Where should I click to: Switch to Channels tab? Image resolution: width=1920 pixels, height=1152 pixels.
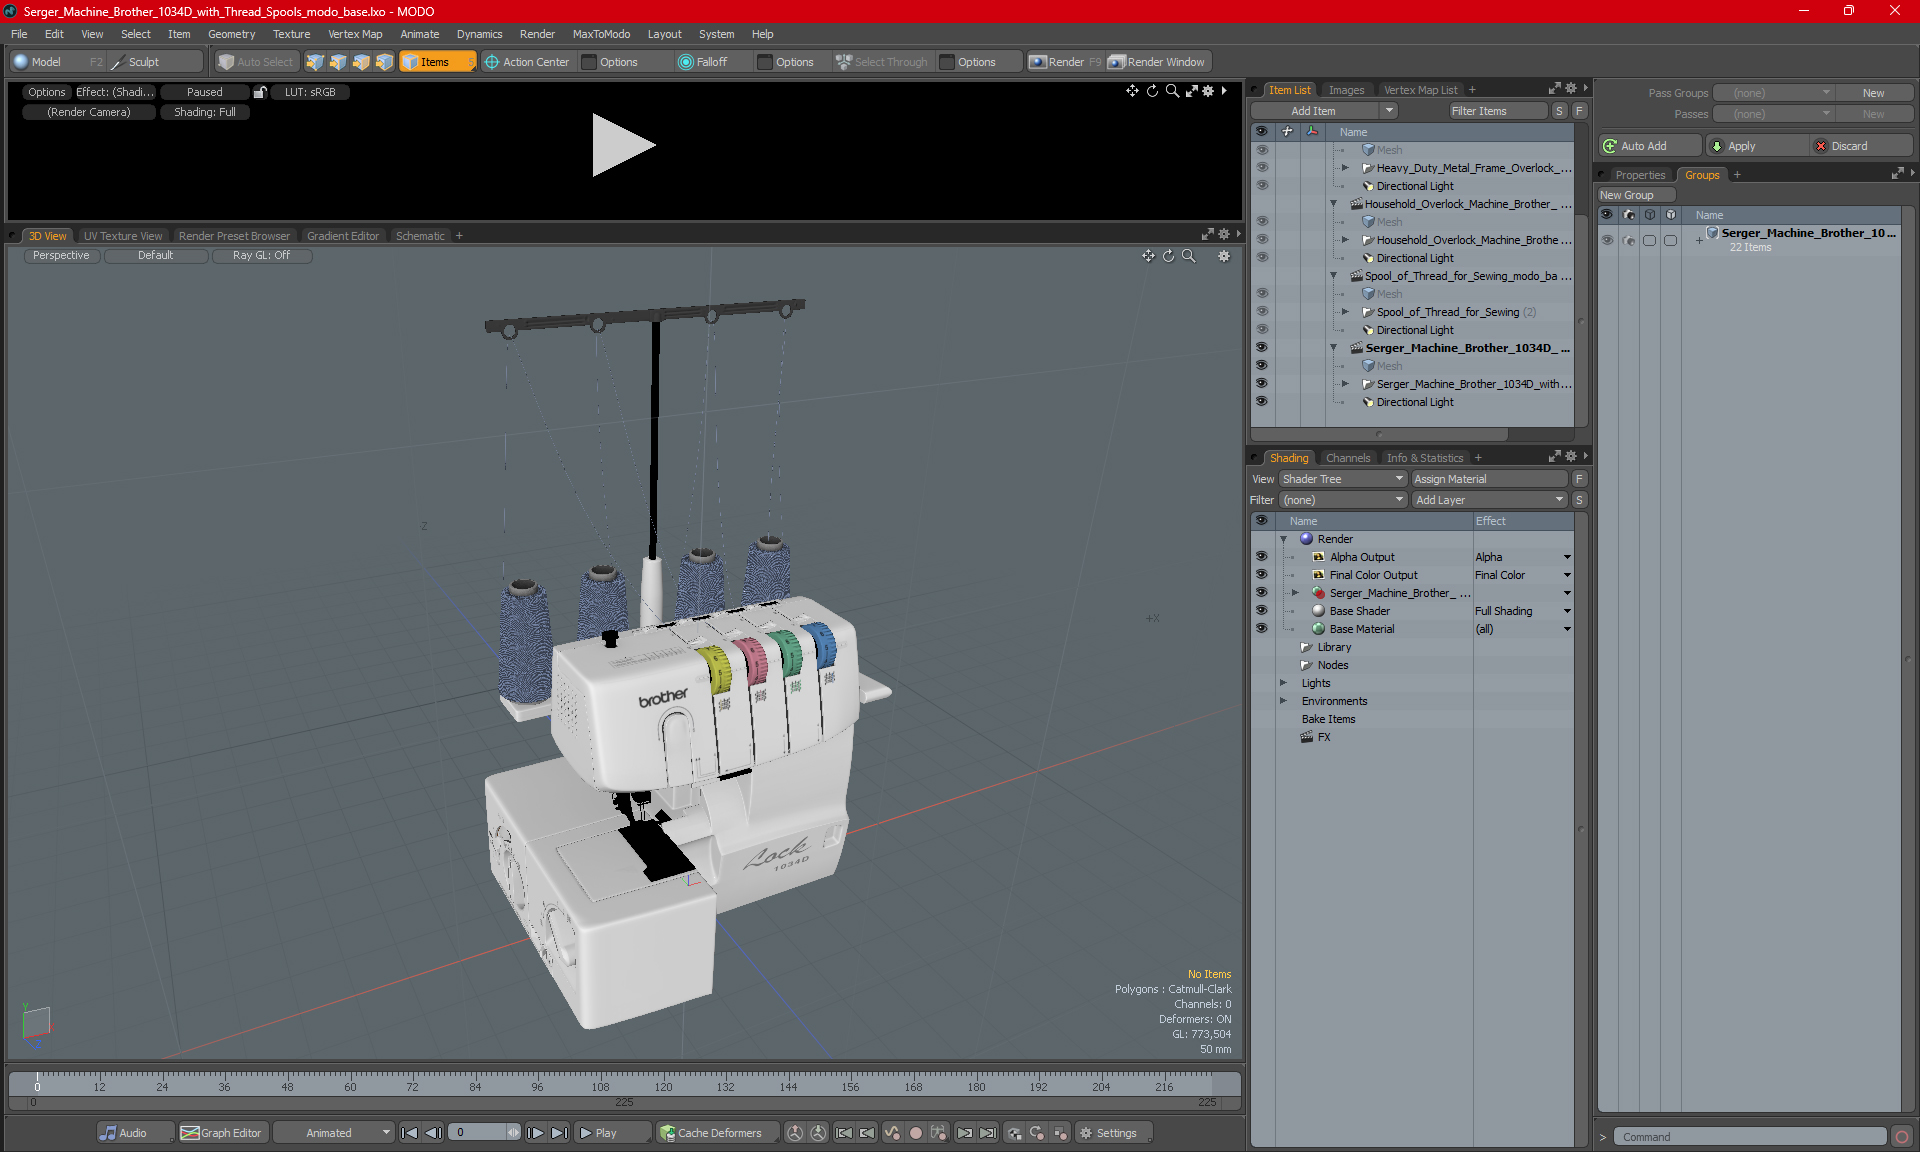coord(1348,458)
